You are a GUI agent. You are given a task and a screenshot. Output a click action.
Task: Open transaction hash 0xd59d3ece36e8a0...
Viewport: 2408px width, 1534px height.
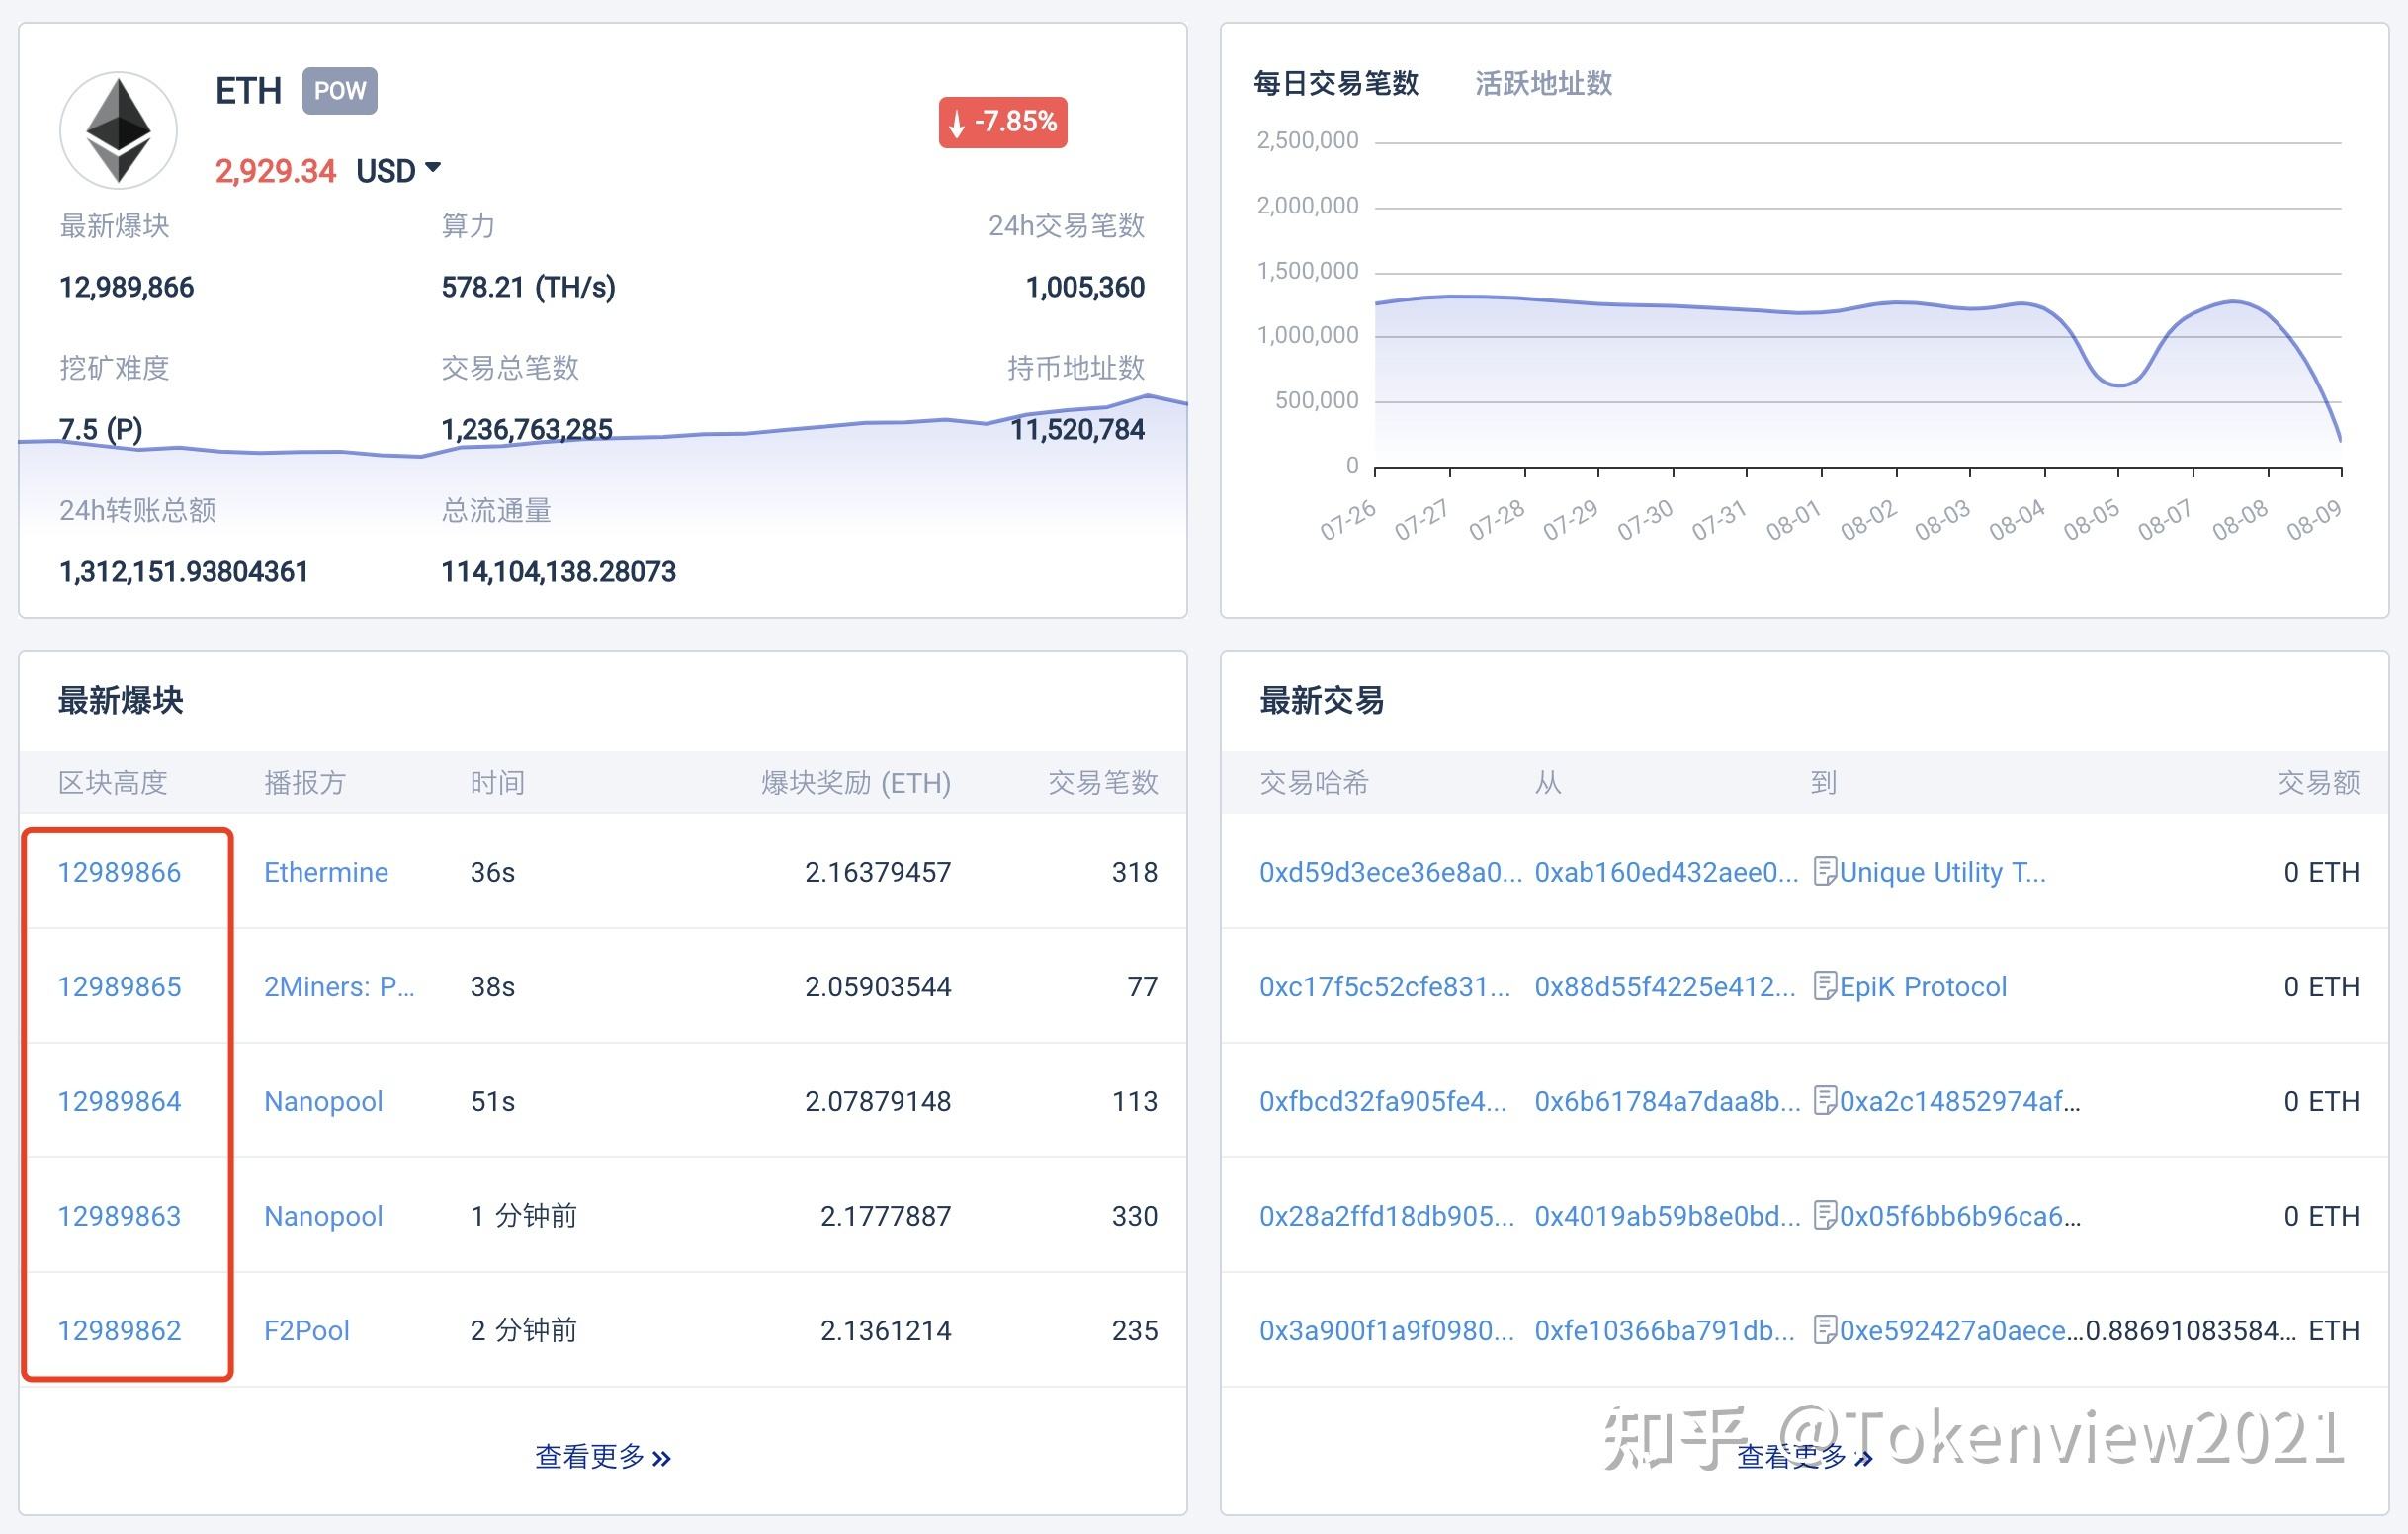pos(1390,872)
